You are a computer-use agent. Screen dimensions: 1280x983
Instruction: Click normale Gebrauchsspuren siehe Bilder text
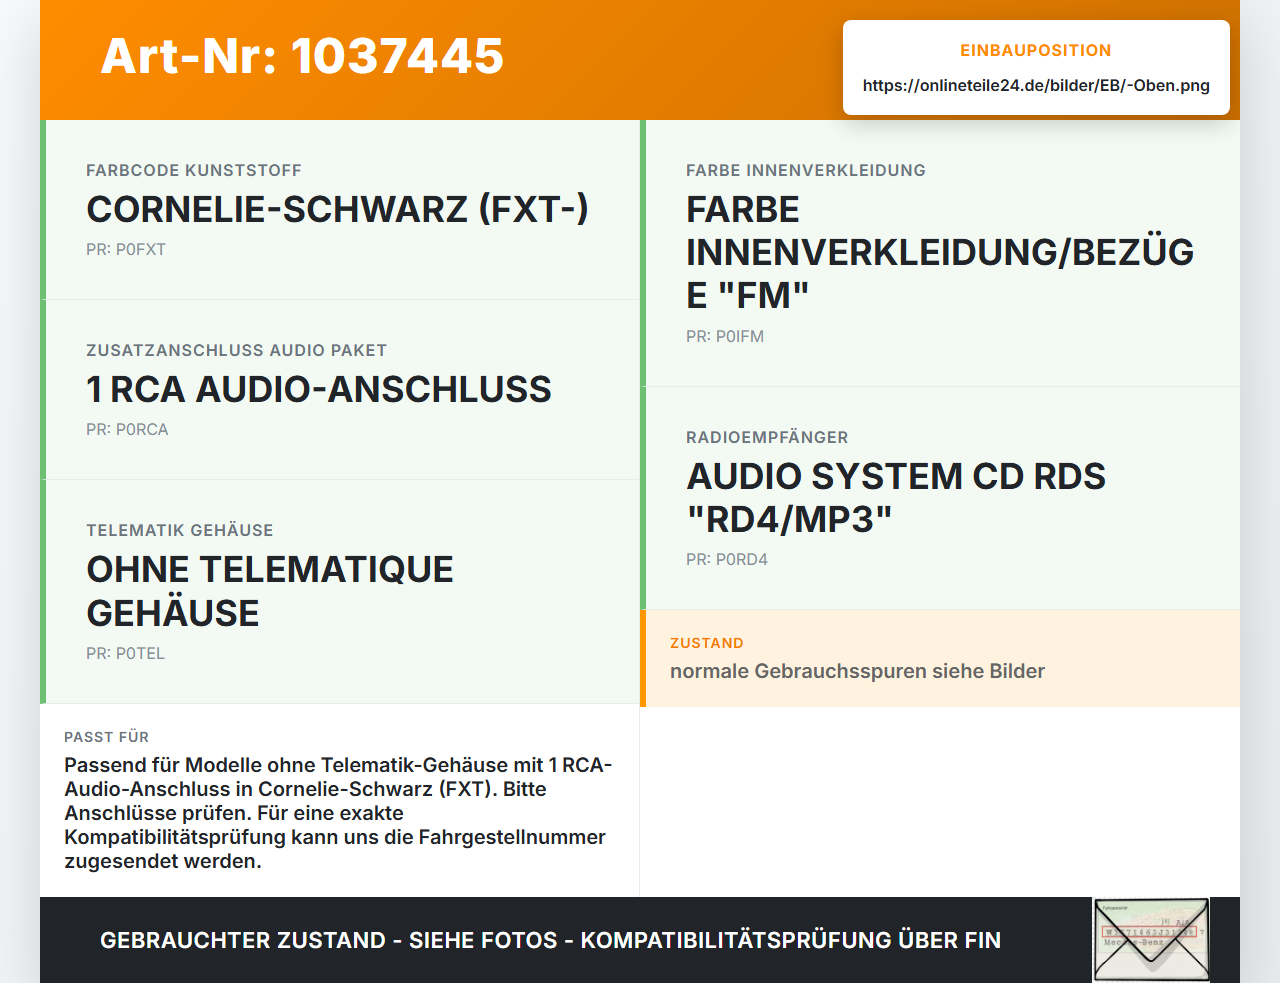click(x=857, y=671)
